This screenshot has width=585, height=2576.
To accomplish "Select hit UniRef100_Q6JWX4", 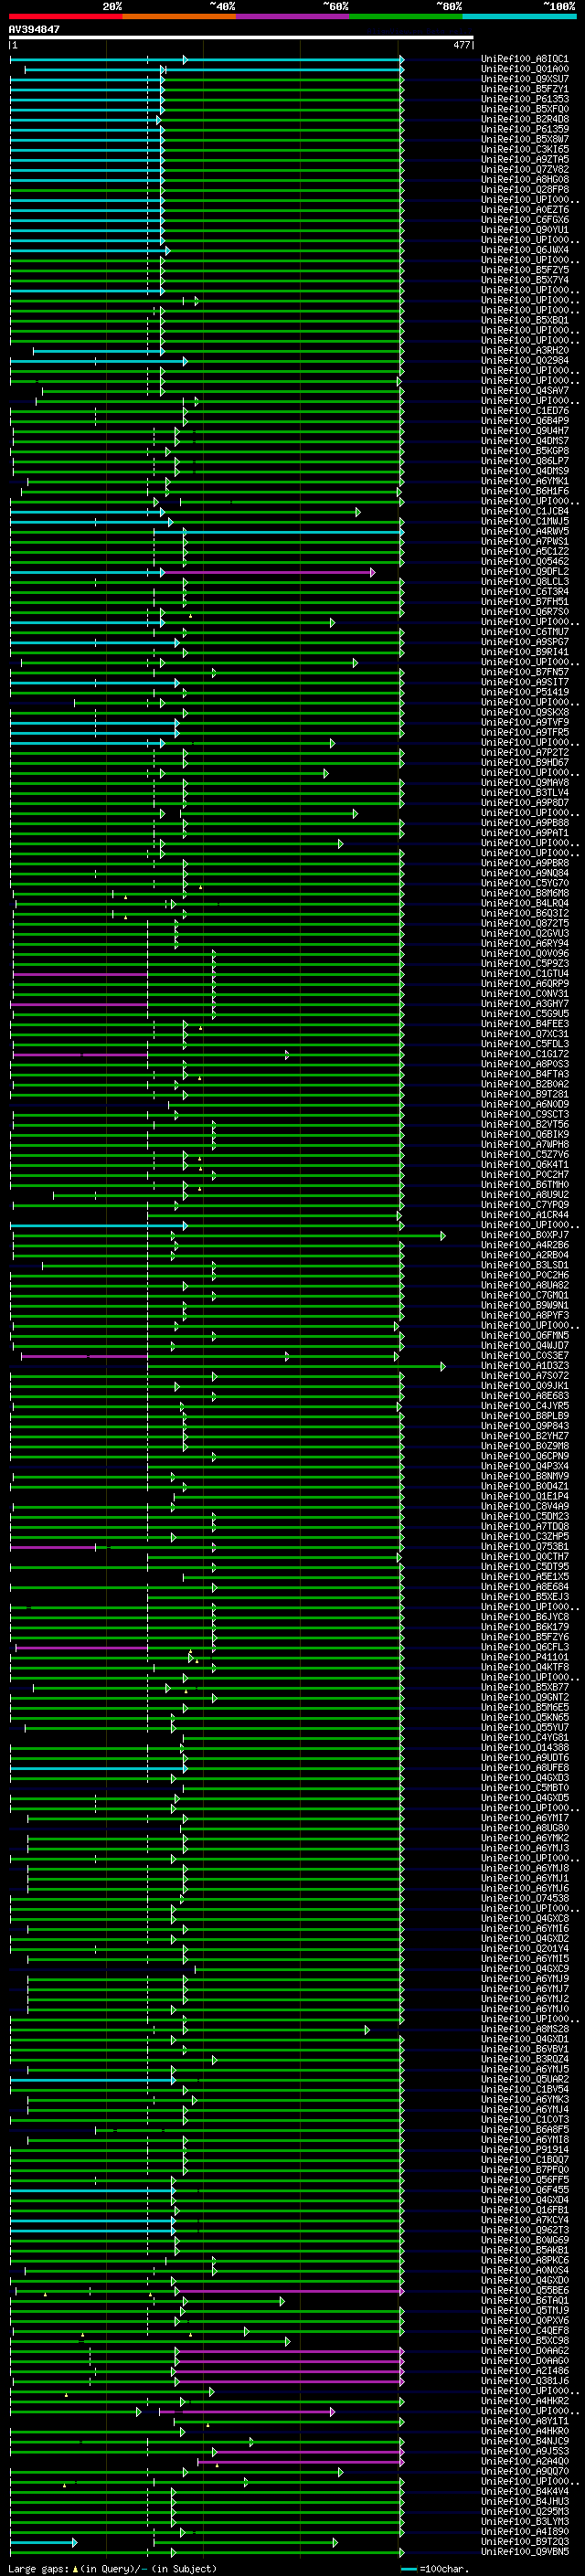I will [525, 250].
